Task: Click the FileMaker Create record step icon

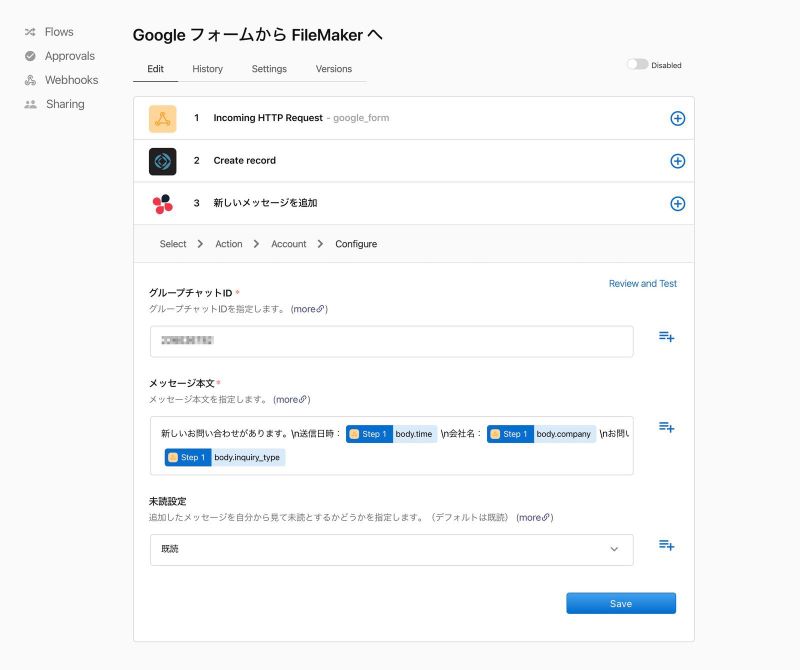Action: tap(162, 161)
